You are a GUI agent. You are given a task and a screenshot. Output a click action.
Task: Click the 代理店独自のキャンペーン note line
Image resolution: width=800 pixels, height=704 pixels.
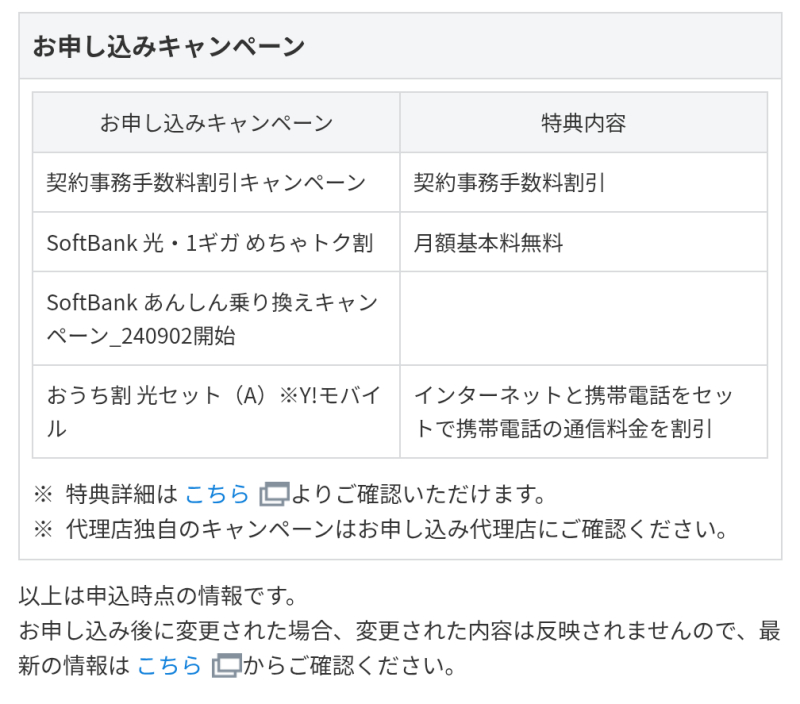(x=396, y=528)
